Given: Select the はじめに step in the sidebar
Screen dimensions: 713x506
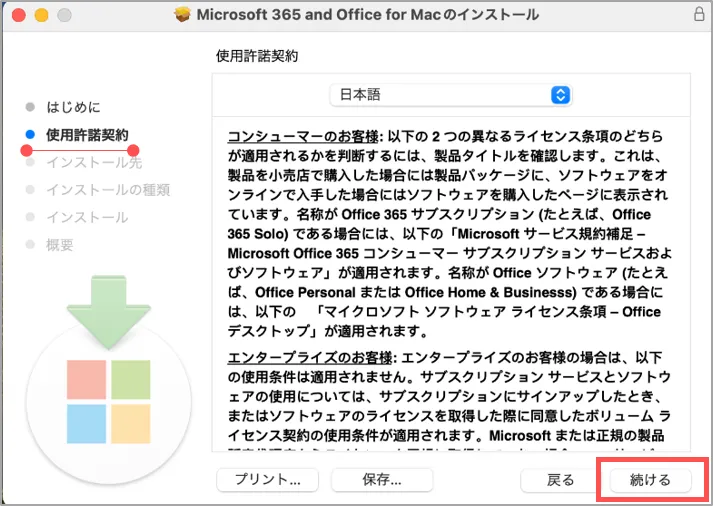Looking at the screenshot, I should [73, 107].
